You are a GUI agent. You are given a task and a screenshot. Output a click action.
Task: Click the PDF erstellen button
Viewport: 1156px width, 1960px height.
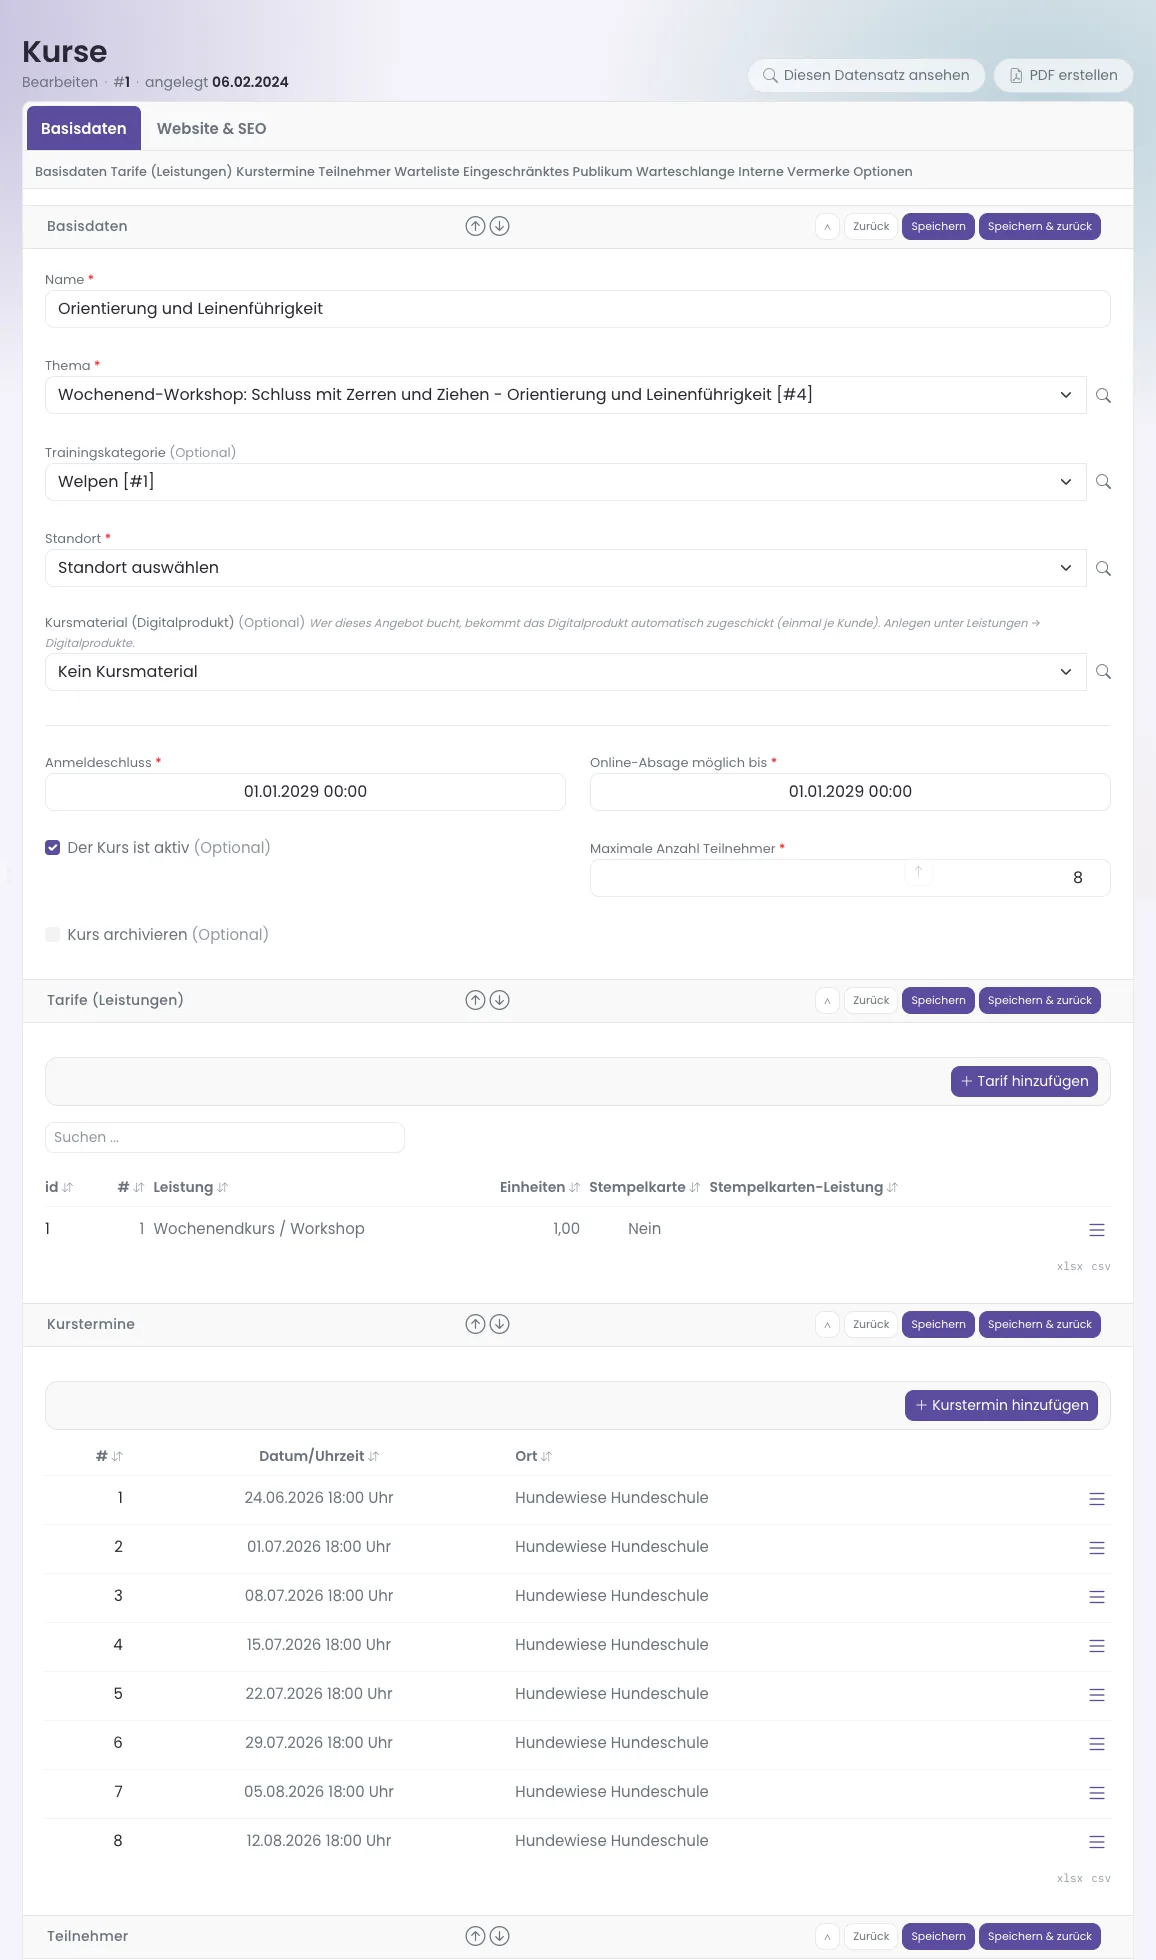pyautogui.click(x=1063, y=75)
